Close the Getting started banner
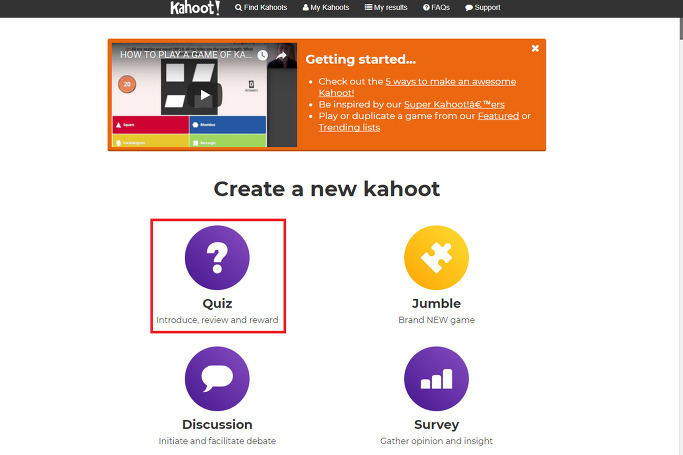Screen dimensions: 683x455 tap(535, 48)
